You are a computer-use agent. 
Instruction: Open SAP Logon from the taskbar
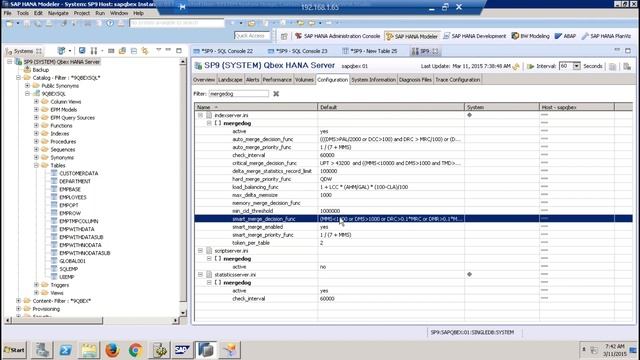pos(182,350)
